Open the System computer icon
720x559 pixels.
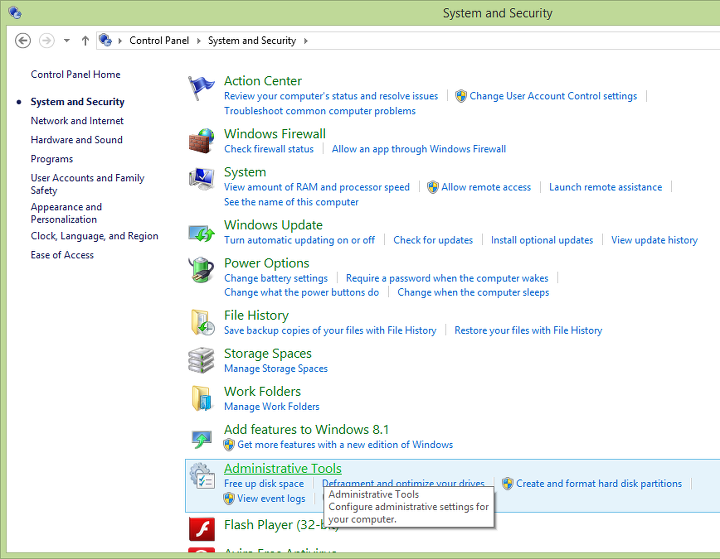(201, 179)
